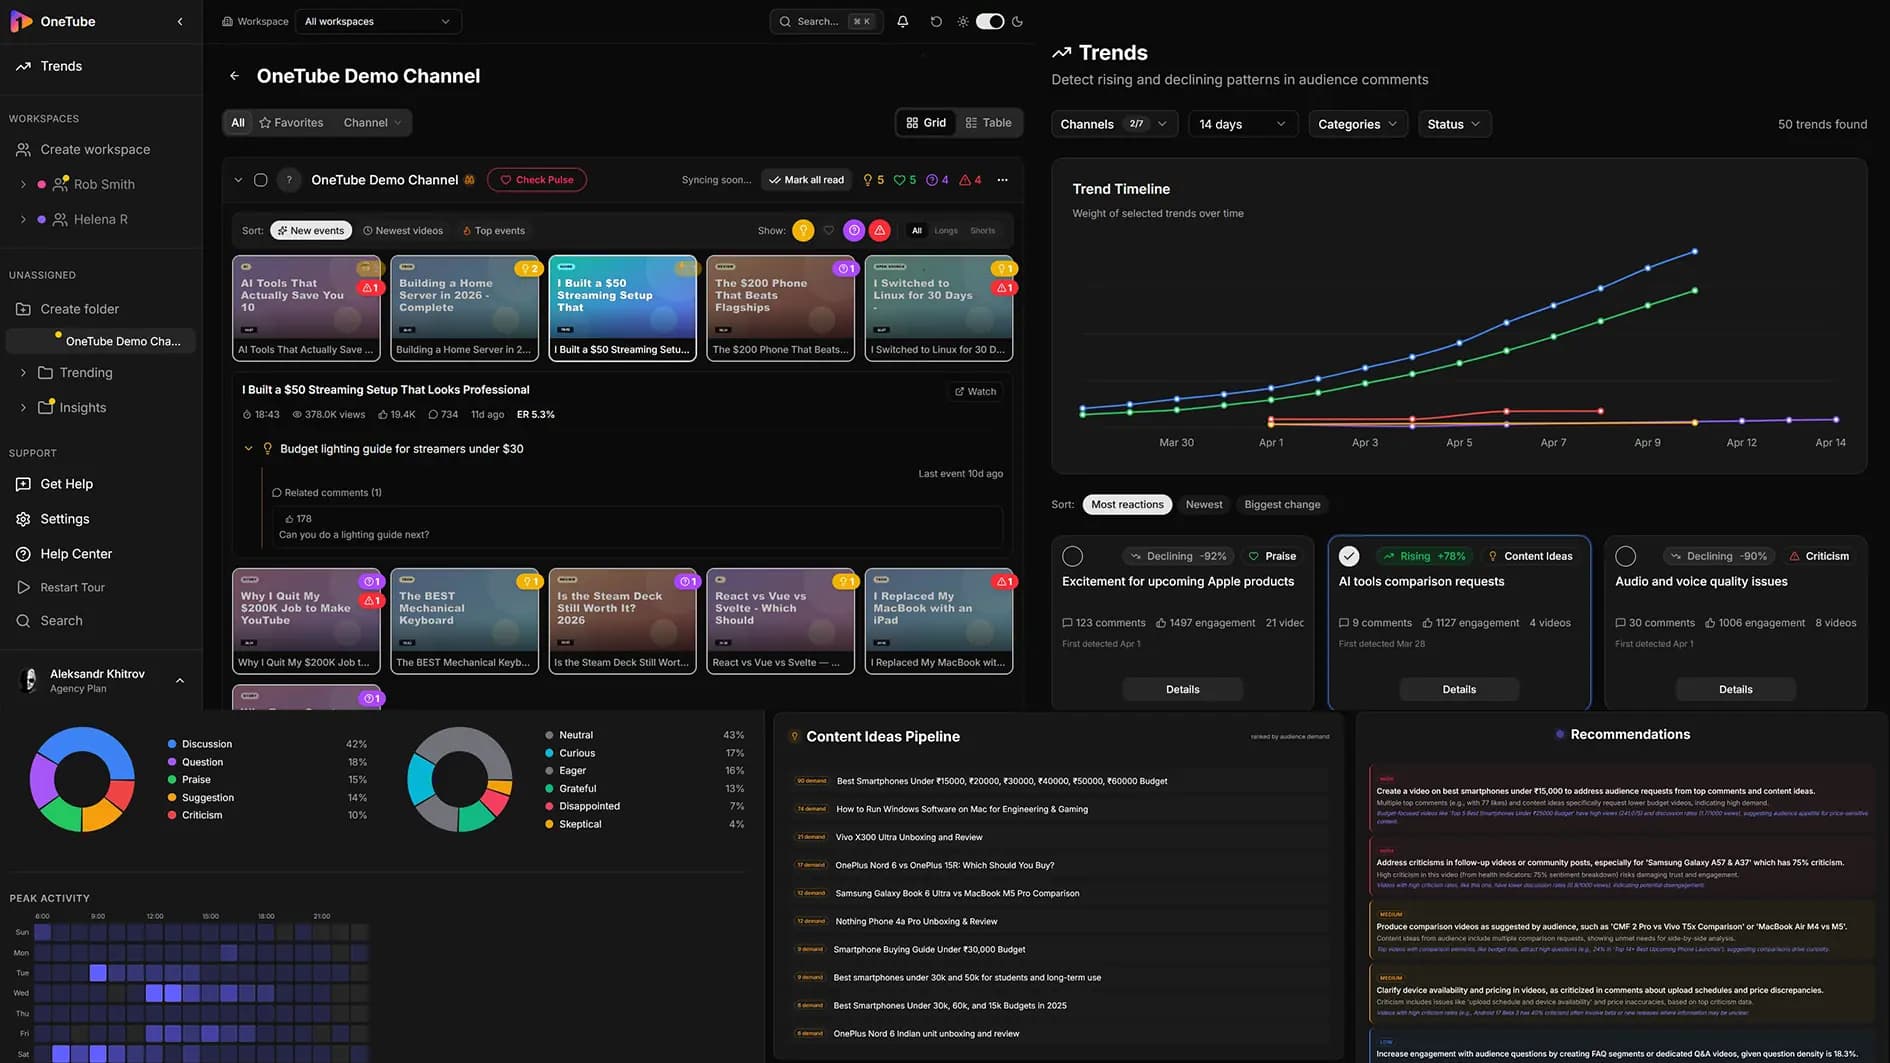This screenshot has width=1890, height=1063.
Task: Open the Trends sidebar item
Action: point(61,66)
